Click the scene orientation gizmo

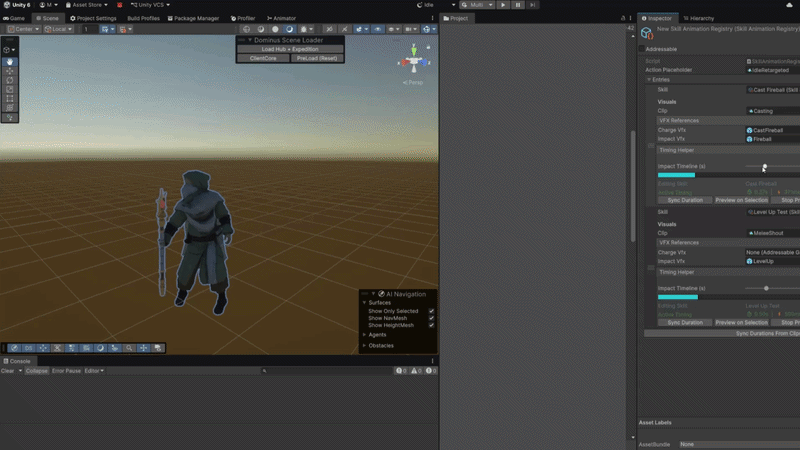pyautogui.click(x=414, y=61)
